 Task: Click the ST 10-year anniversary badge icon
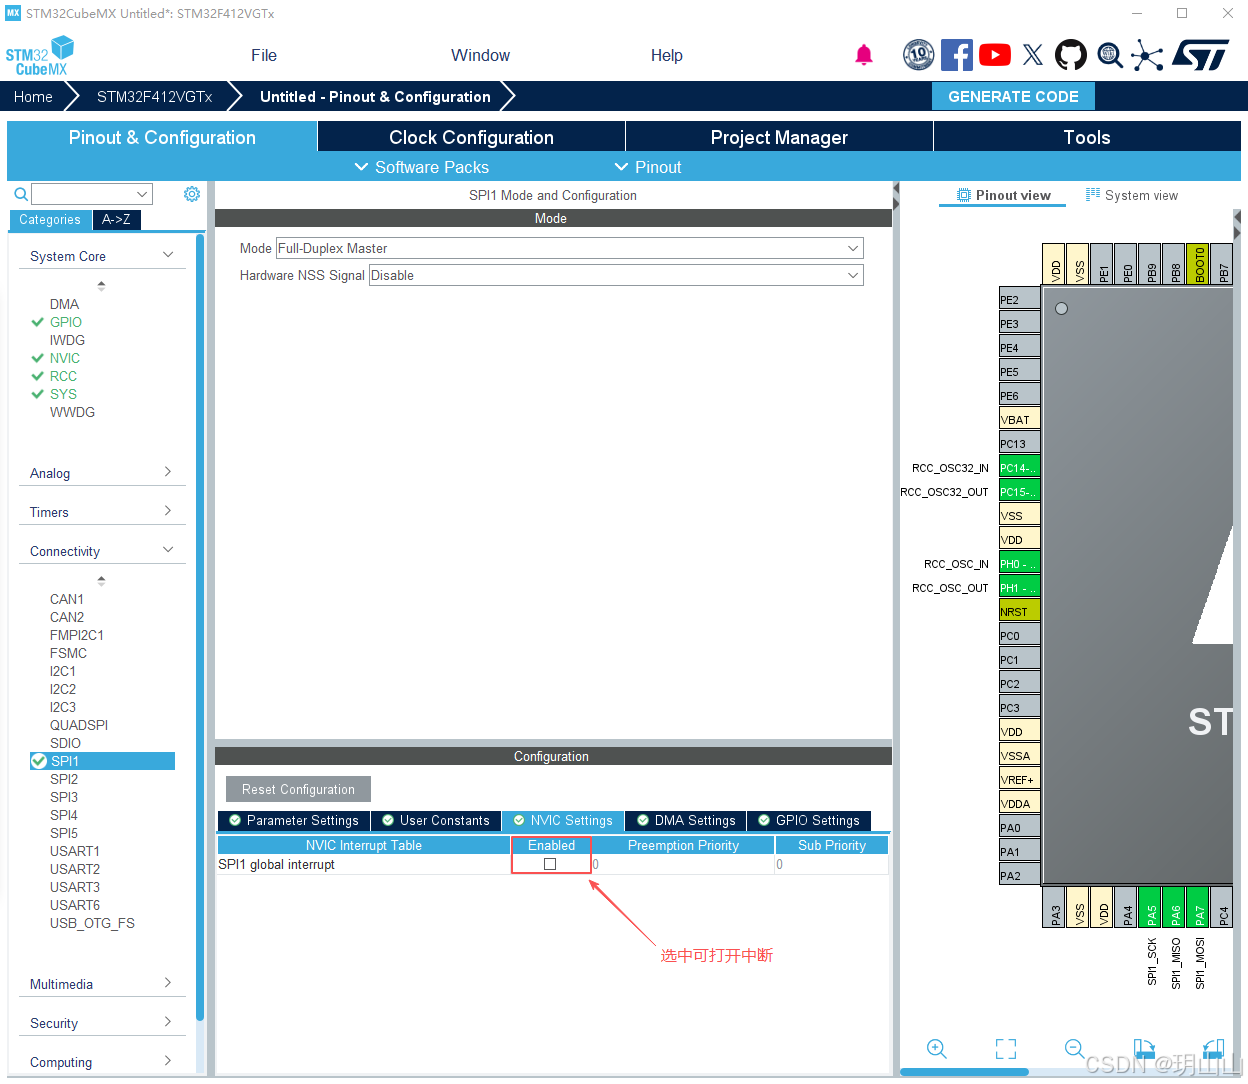918,55
